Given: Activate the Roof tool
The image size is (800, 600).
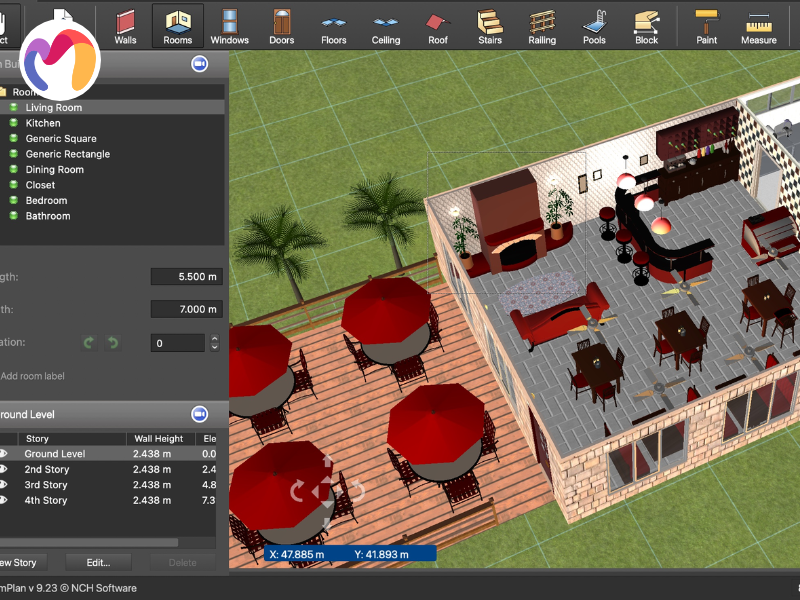Looking at the screenshot, I should [438, 26].
